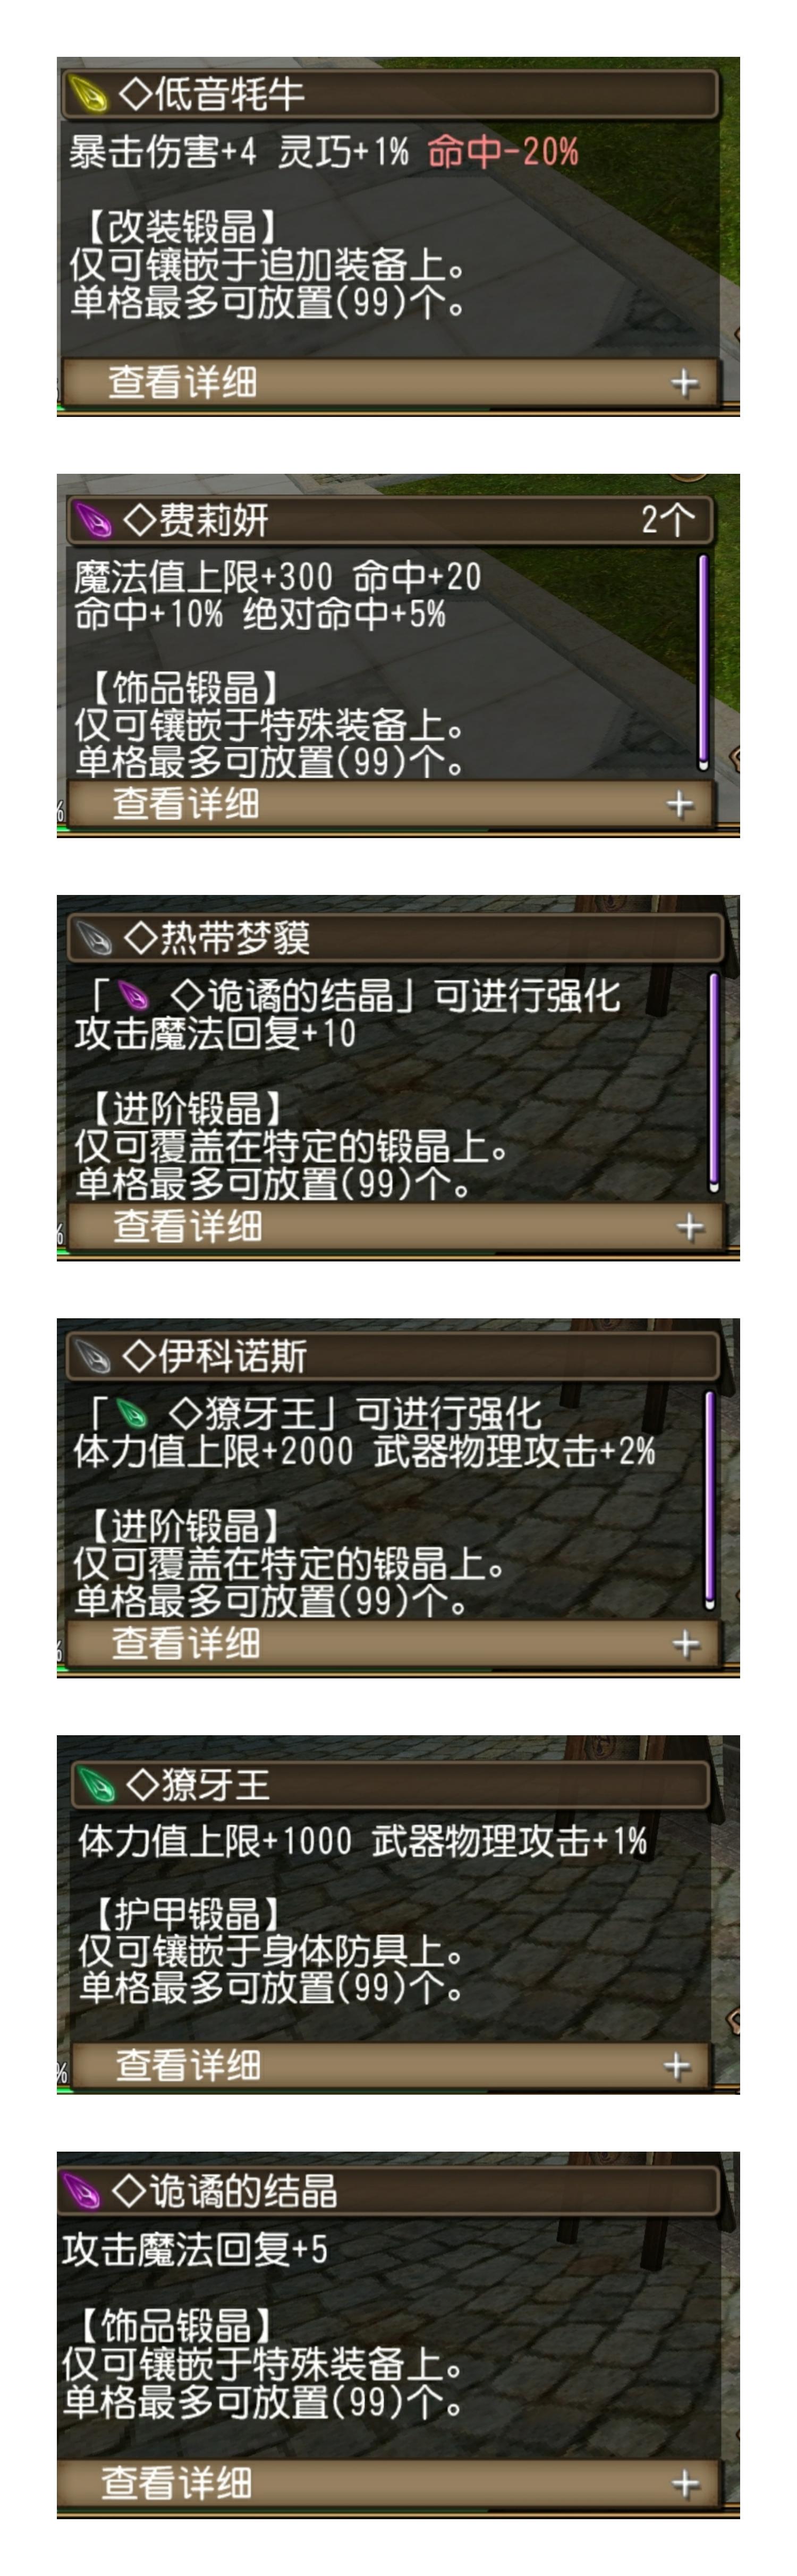Select the ◇低音牦牛 title bar
Viewport: 797px width, 2576px height.
click(390, 95)
